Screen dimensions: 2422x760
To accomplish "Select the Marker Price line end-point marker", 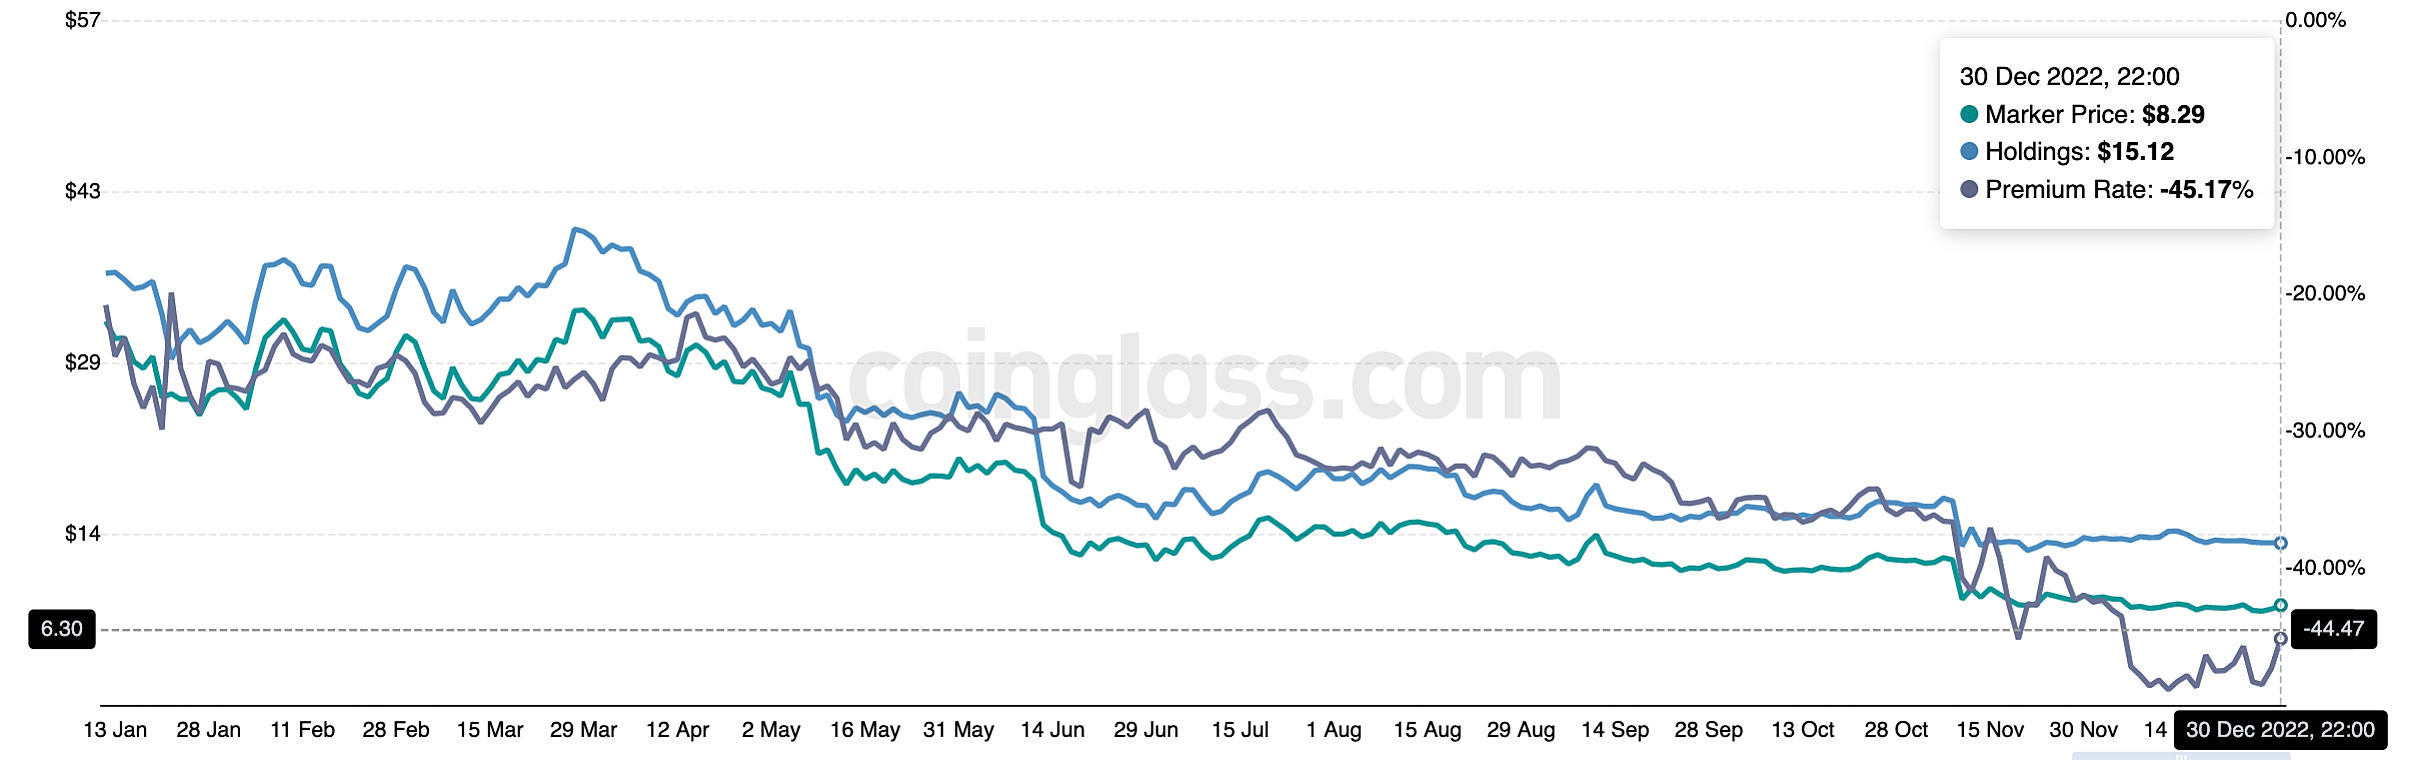I will pos(2281,605).
